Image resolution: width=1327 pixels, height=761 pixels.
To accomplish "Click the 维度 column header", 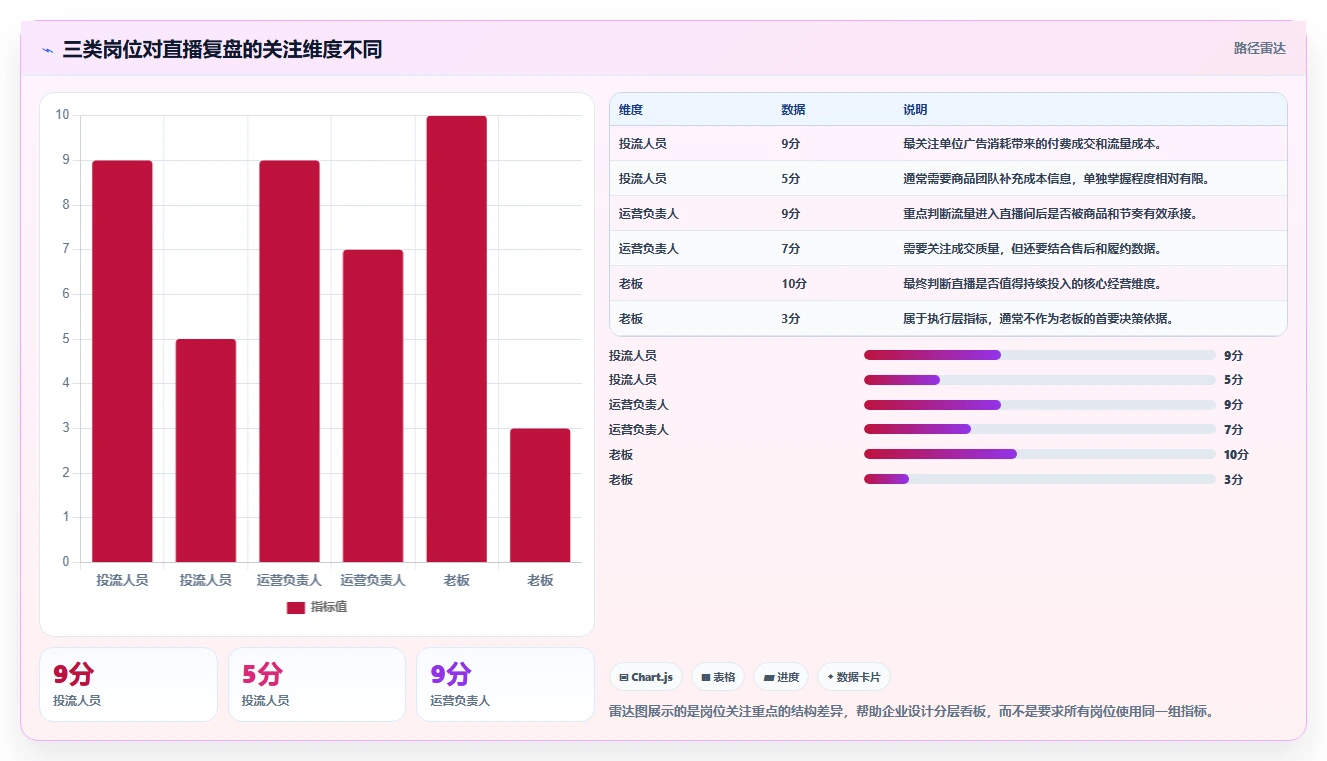I will point(631,109).
